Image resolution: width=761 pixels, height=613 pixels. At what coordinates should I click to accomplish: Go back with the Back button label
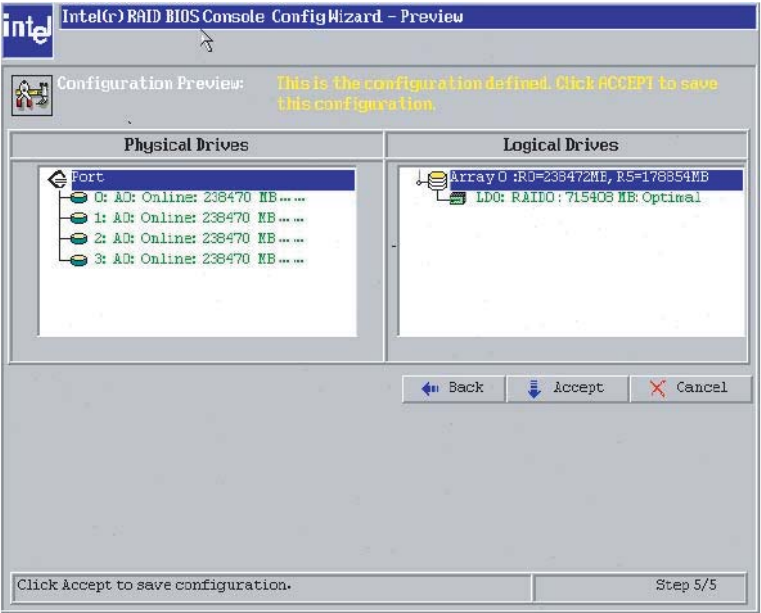(466, 387)
